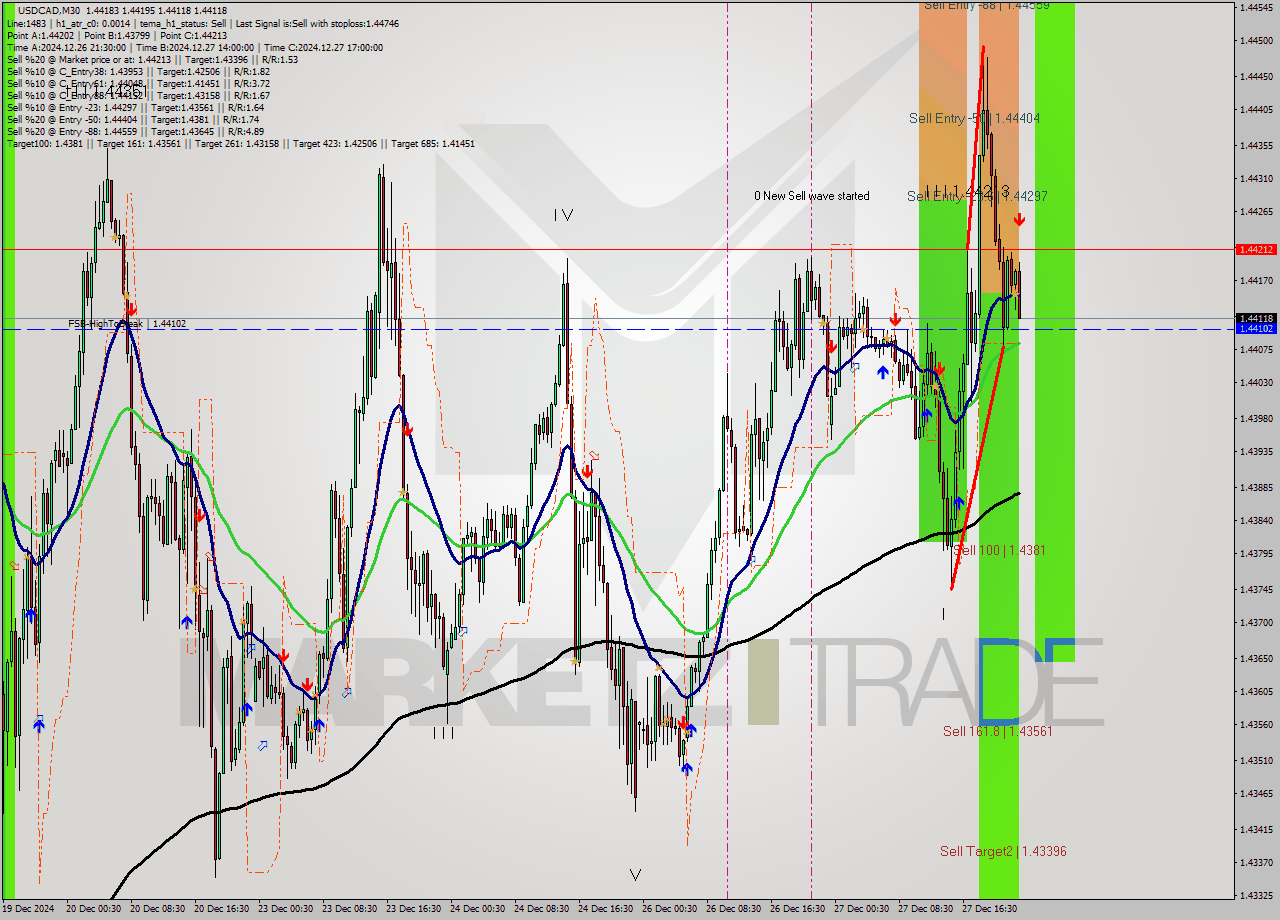1280x920 pixels.
Task: Click the 1.44265 price axis label
Action: pyautogui.click(x=1256, y=212)
